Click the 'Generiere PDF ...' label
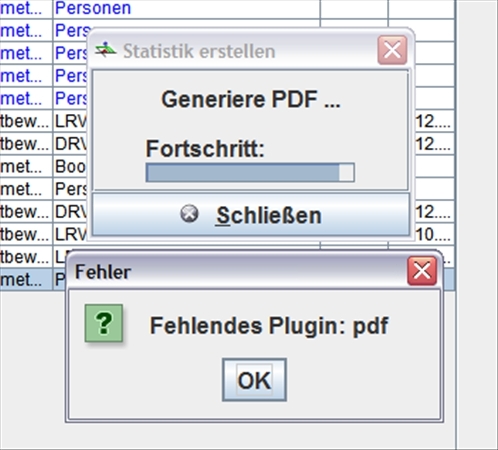498x450 pixels. pos(251,99)
